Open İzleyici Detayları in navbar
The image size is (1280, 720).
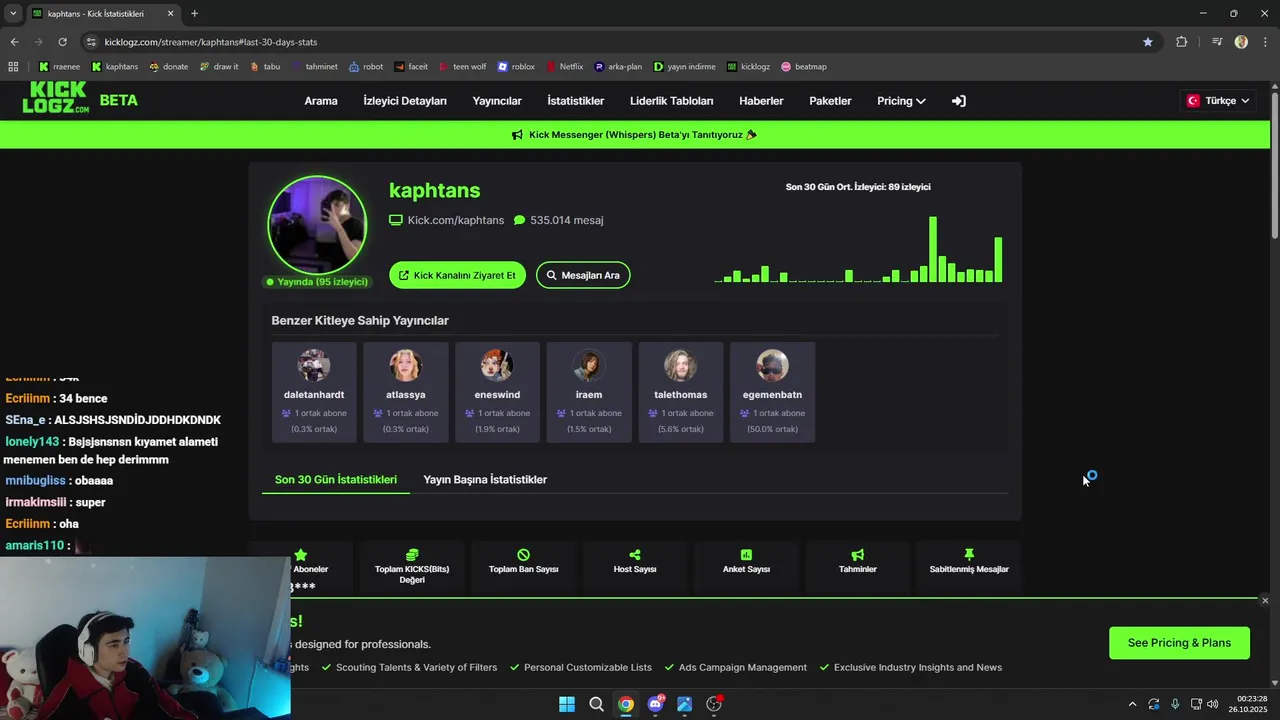(x=405, y=101)
